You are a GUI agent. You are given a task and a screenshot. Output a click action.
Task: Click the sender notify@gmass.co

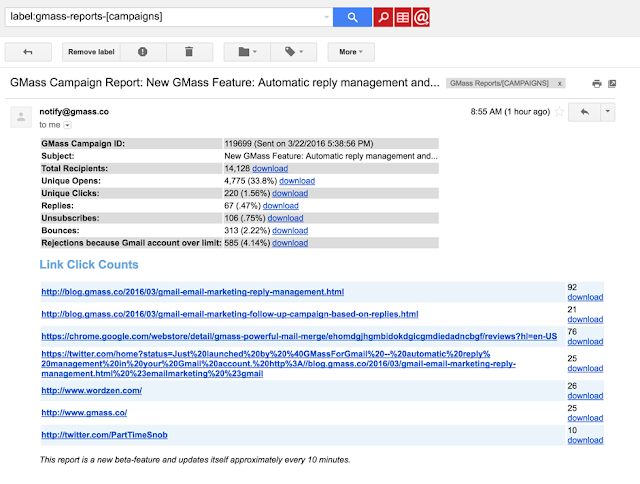74,111
